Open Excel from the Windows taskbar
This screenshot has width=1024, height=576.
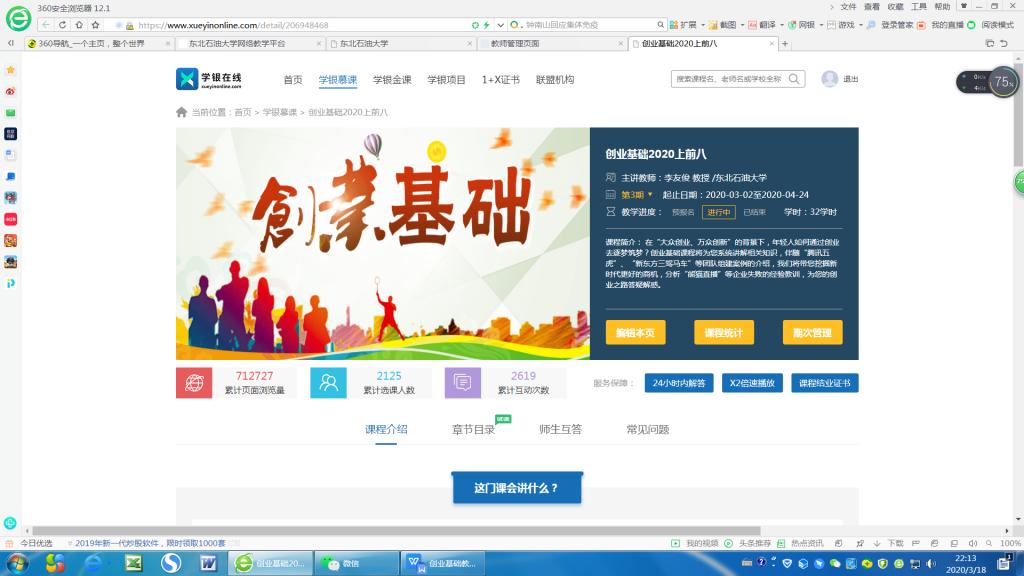[x=132, y=563]
